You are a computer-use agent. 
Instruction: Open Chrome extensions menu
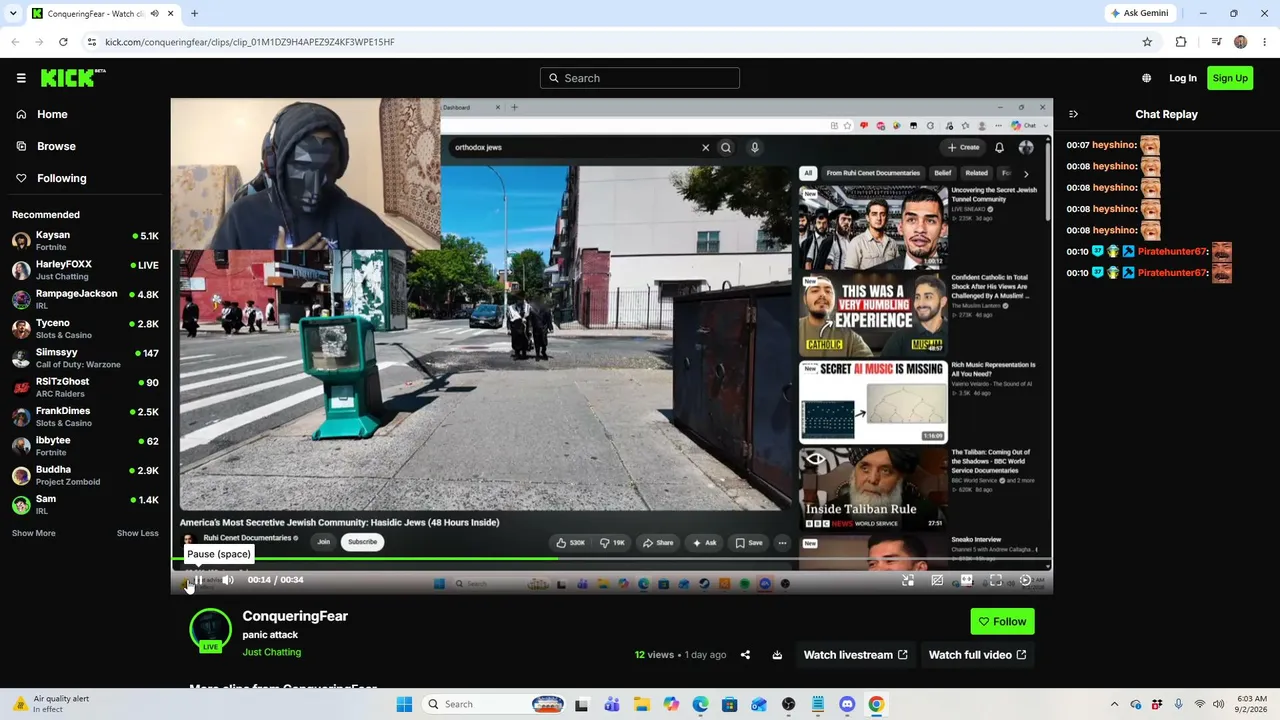(x=1181, y=42)
